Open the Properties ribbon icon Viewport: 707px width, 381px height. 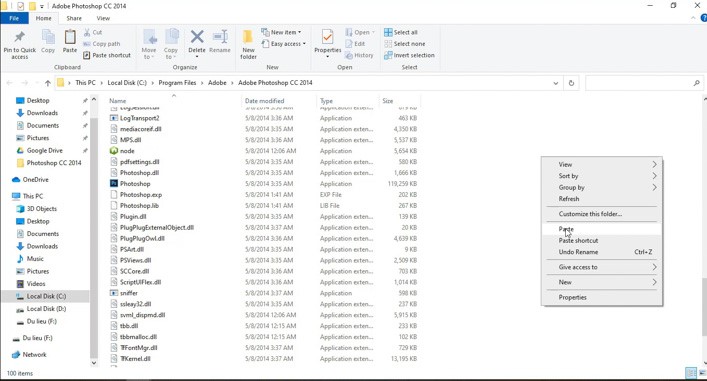click(x=328, y=37)
